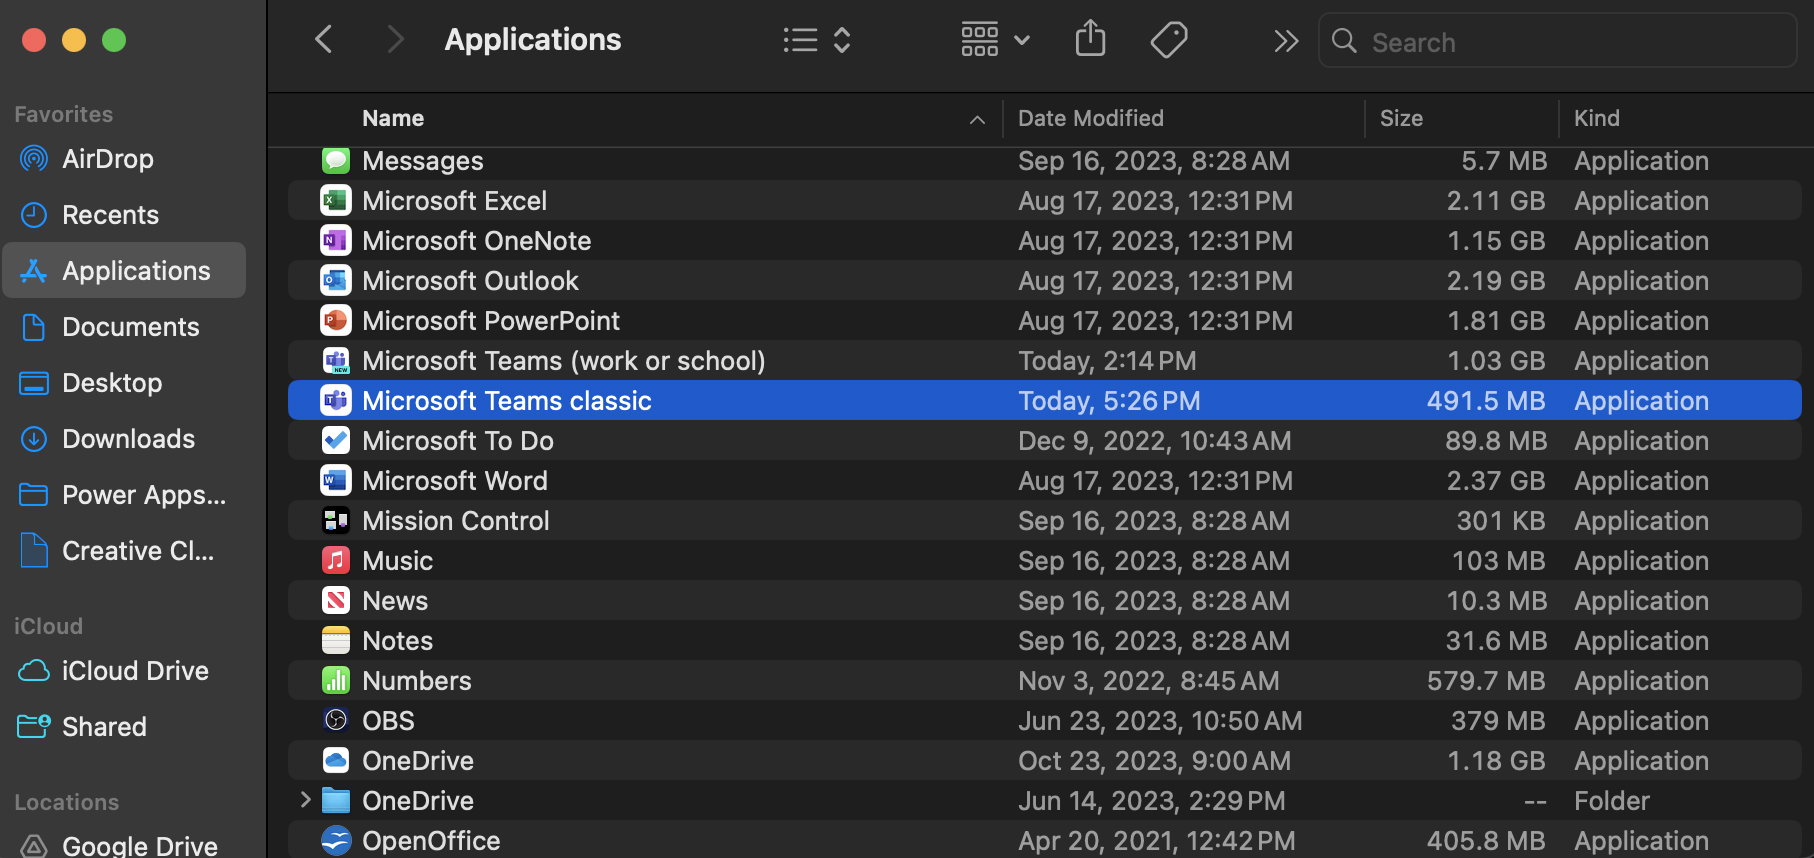The image size is (1814, 858).
Task: Show more toolbar items with double chevron
Action: click(x=1286, y=41)
